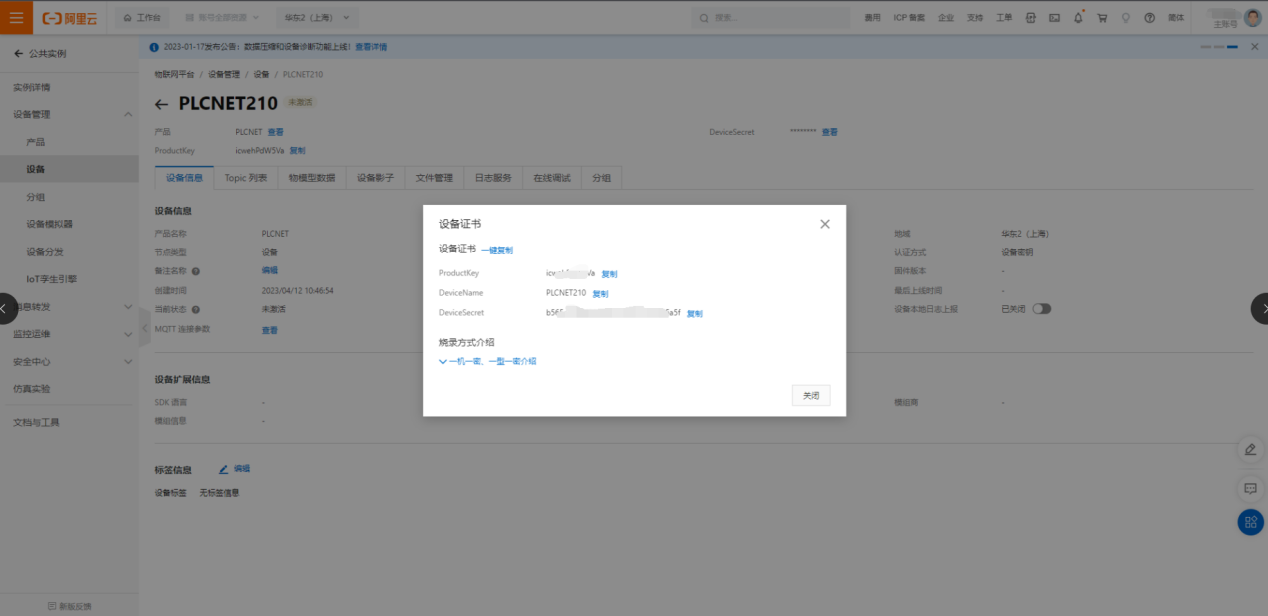Click the edit pencil floating icon

coord(1250,449)
